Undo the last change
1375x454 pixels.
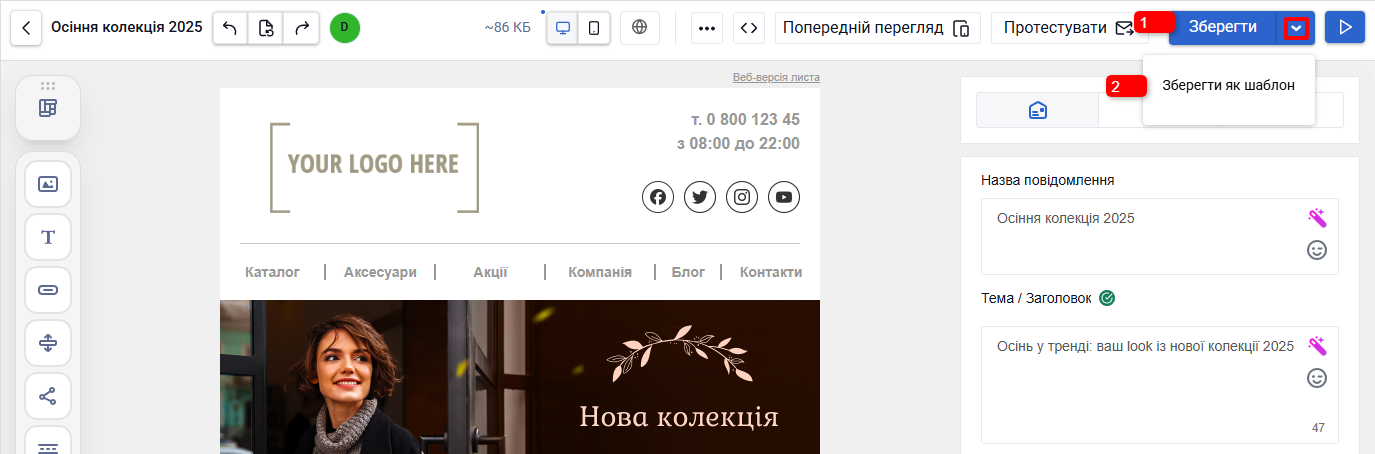point(230,28)
